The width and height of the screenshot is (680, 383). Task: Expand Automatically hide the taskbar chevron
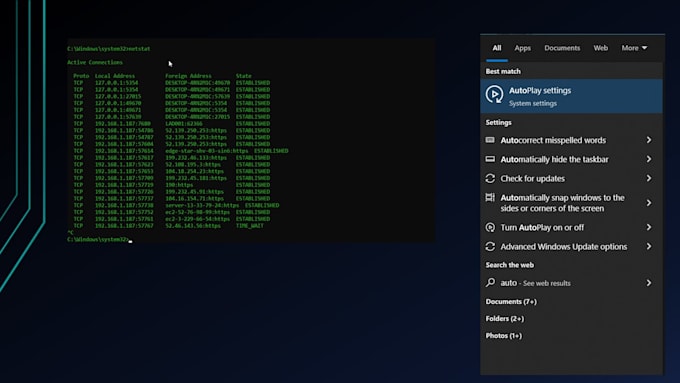tap(649, 159)
